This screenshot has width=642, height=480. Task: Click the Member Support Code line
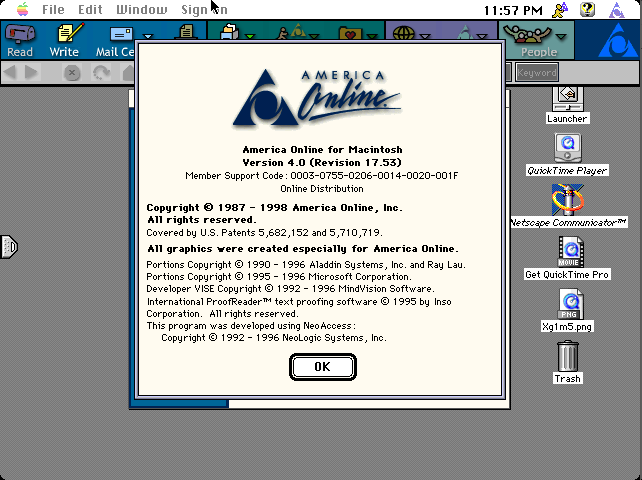point(322,176)
